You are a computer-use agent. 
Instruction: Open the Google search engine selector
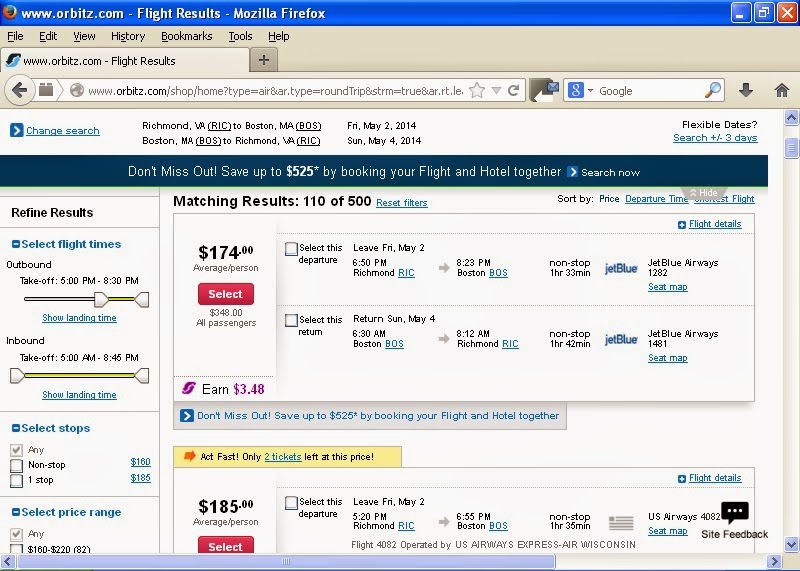(x=581, y=90)
